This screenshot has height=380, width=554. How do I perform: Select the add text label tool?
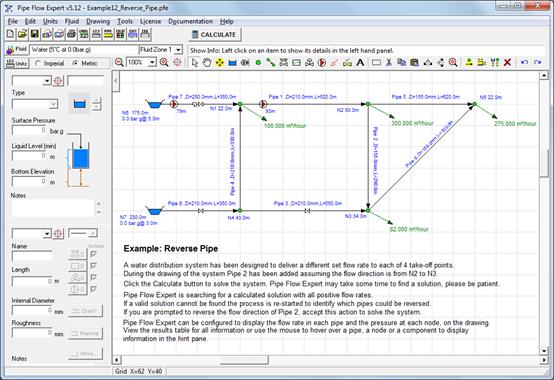pyautogui.click(x=360, y=63)
